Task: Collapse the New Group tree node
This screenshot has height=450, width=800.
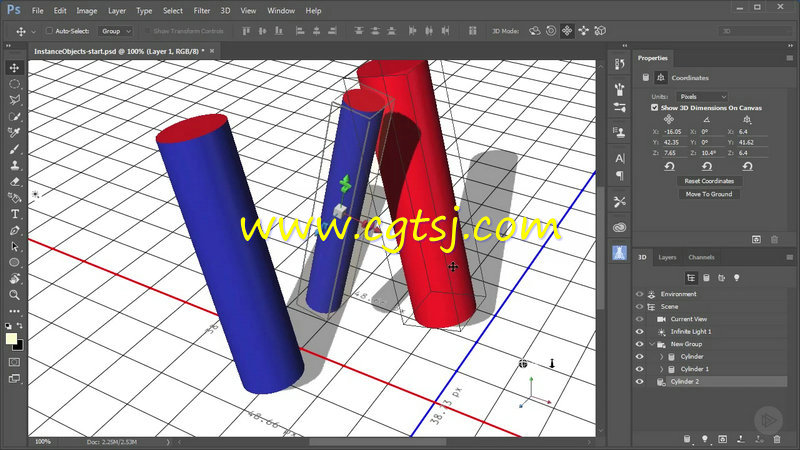Action: click(x=652, y=344)
